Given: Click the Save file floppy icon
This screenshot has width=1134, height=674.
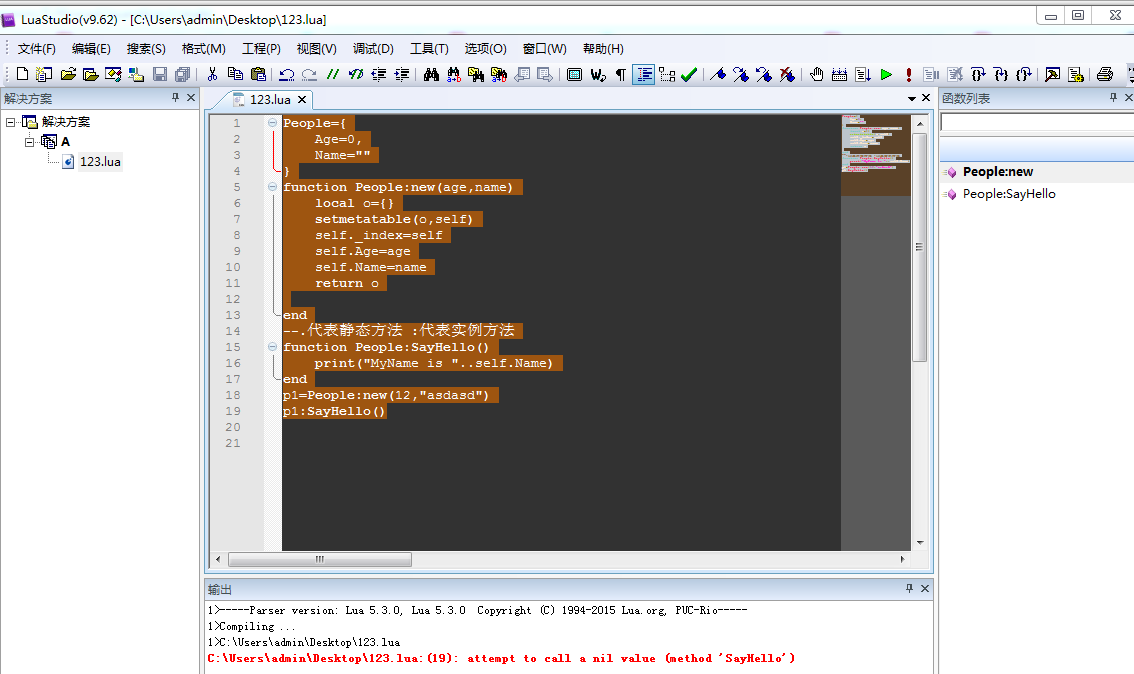Looking at the screenshot, I should [160, 74].
